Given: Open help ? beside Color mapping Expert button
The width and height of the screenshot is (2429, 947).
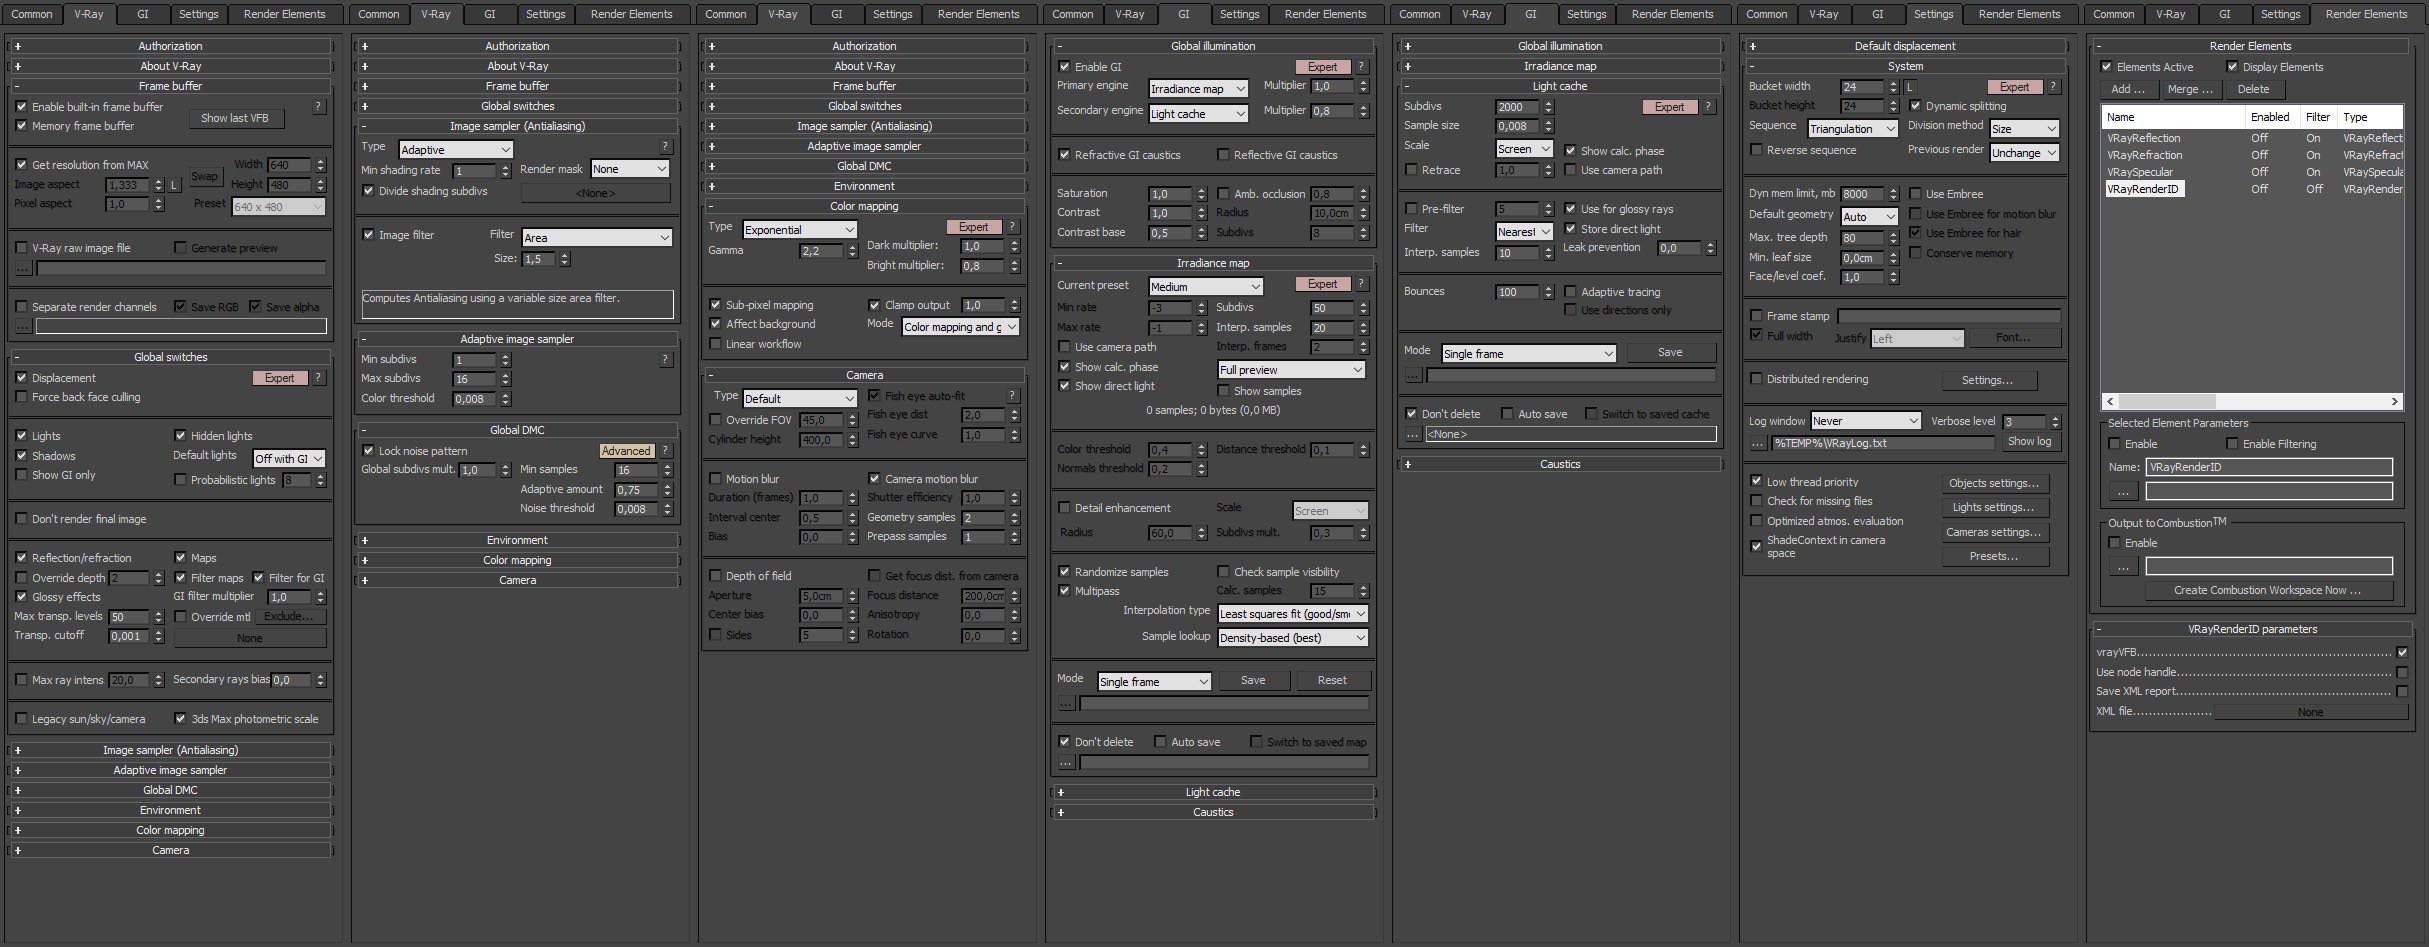Looking at the screenshot, I should (1012, 227).
